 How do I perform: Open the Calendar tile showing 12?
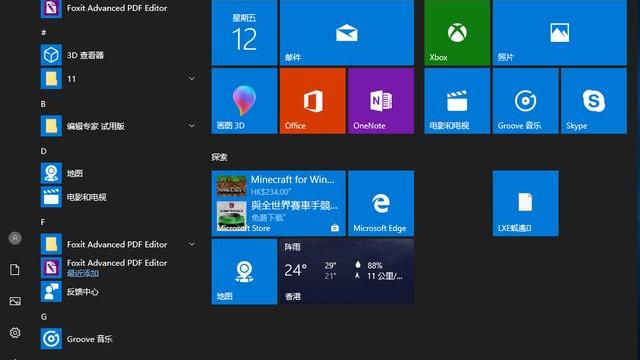[244, 33]
